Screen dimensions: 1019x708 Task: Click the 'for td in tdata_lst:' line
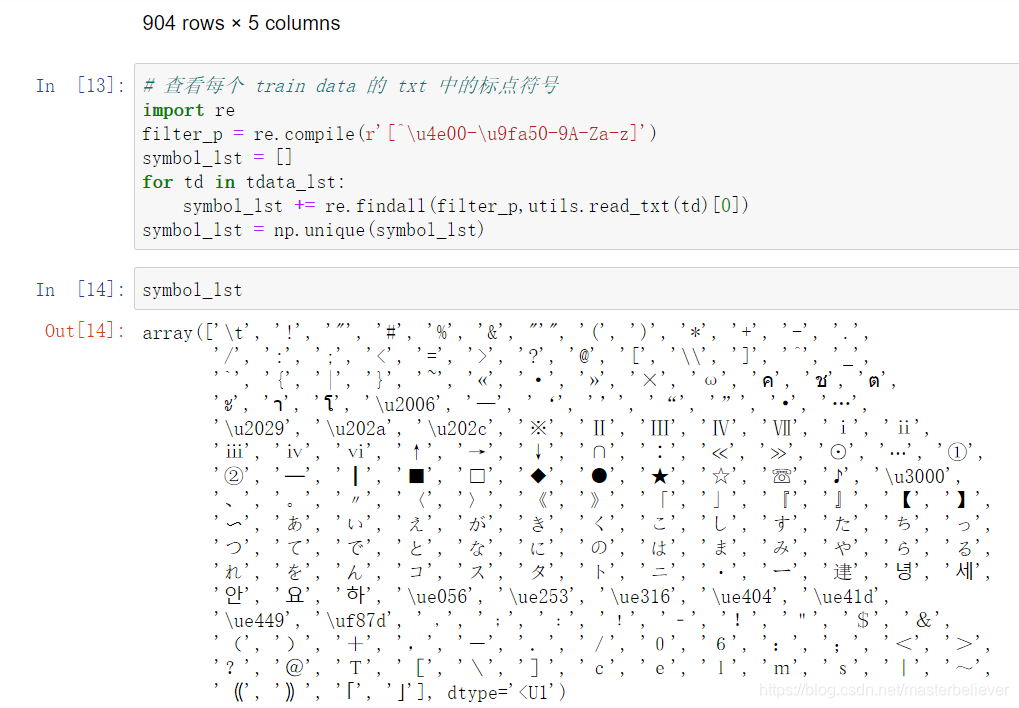click(x=244, y=182)
